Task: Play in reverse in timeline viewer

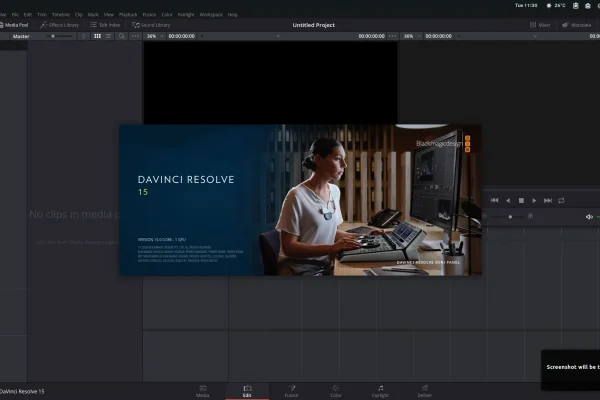Action: (x=508, y=200)
